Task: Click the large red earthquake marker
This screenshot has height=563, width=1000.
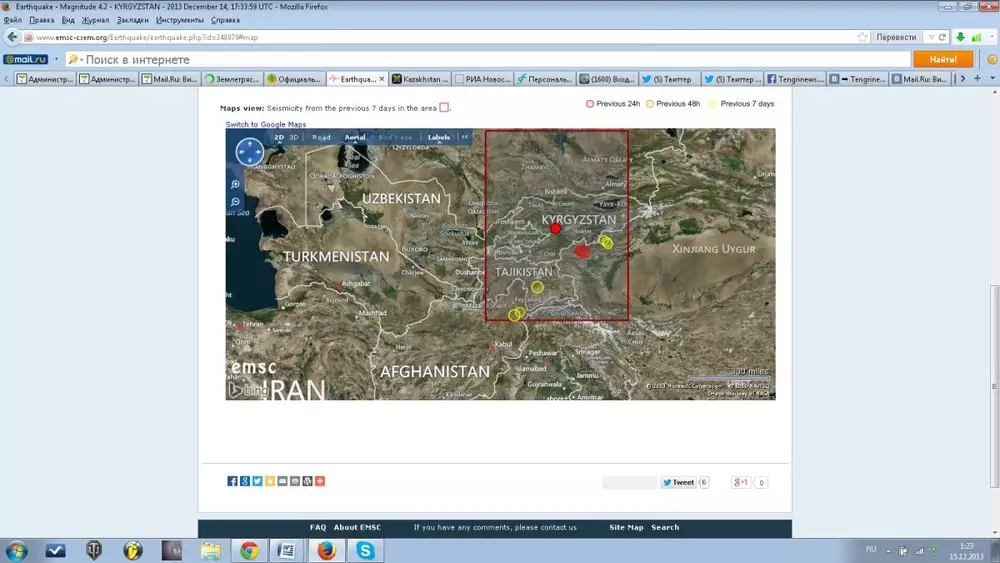Action: 583,252
